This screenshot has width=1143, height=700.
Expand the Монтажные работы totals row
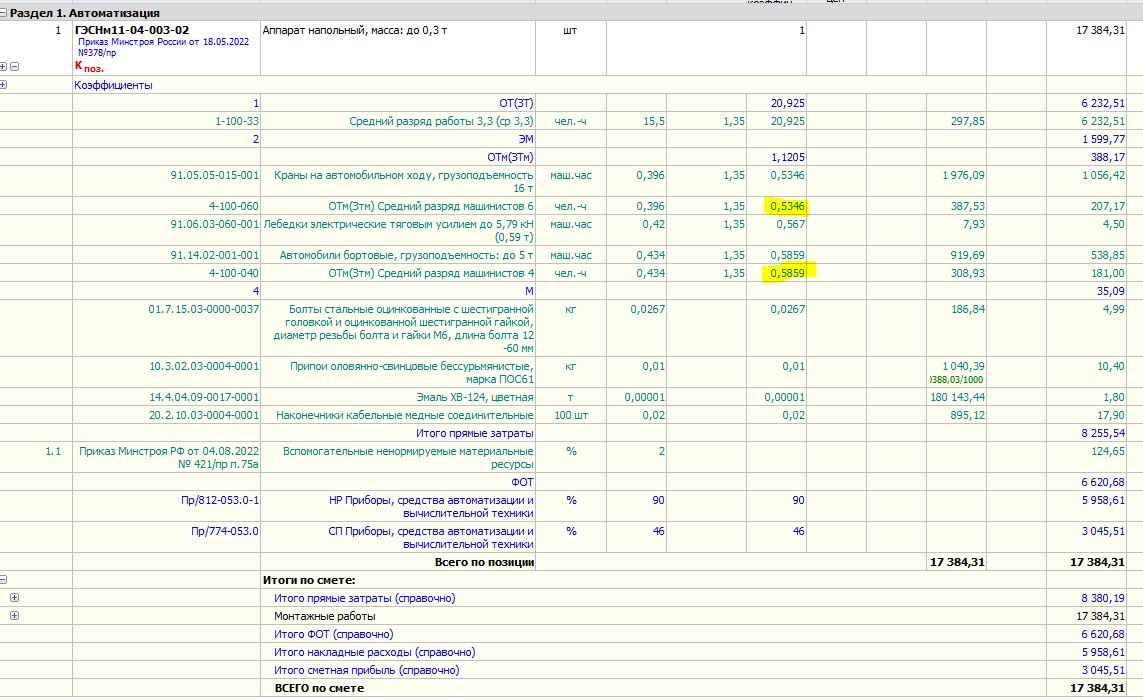pos(14,616)
